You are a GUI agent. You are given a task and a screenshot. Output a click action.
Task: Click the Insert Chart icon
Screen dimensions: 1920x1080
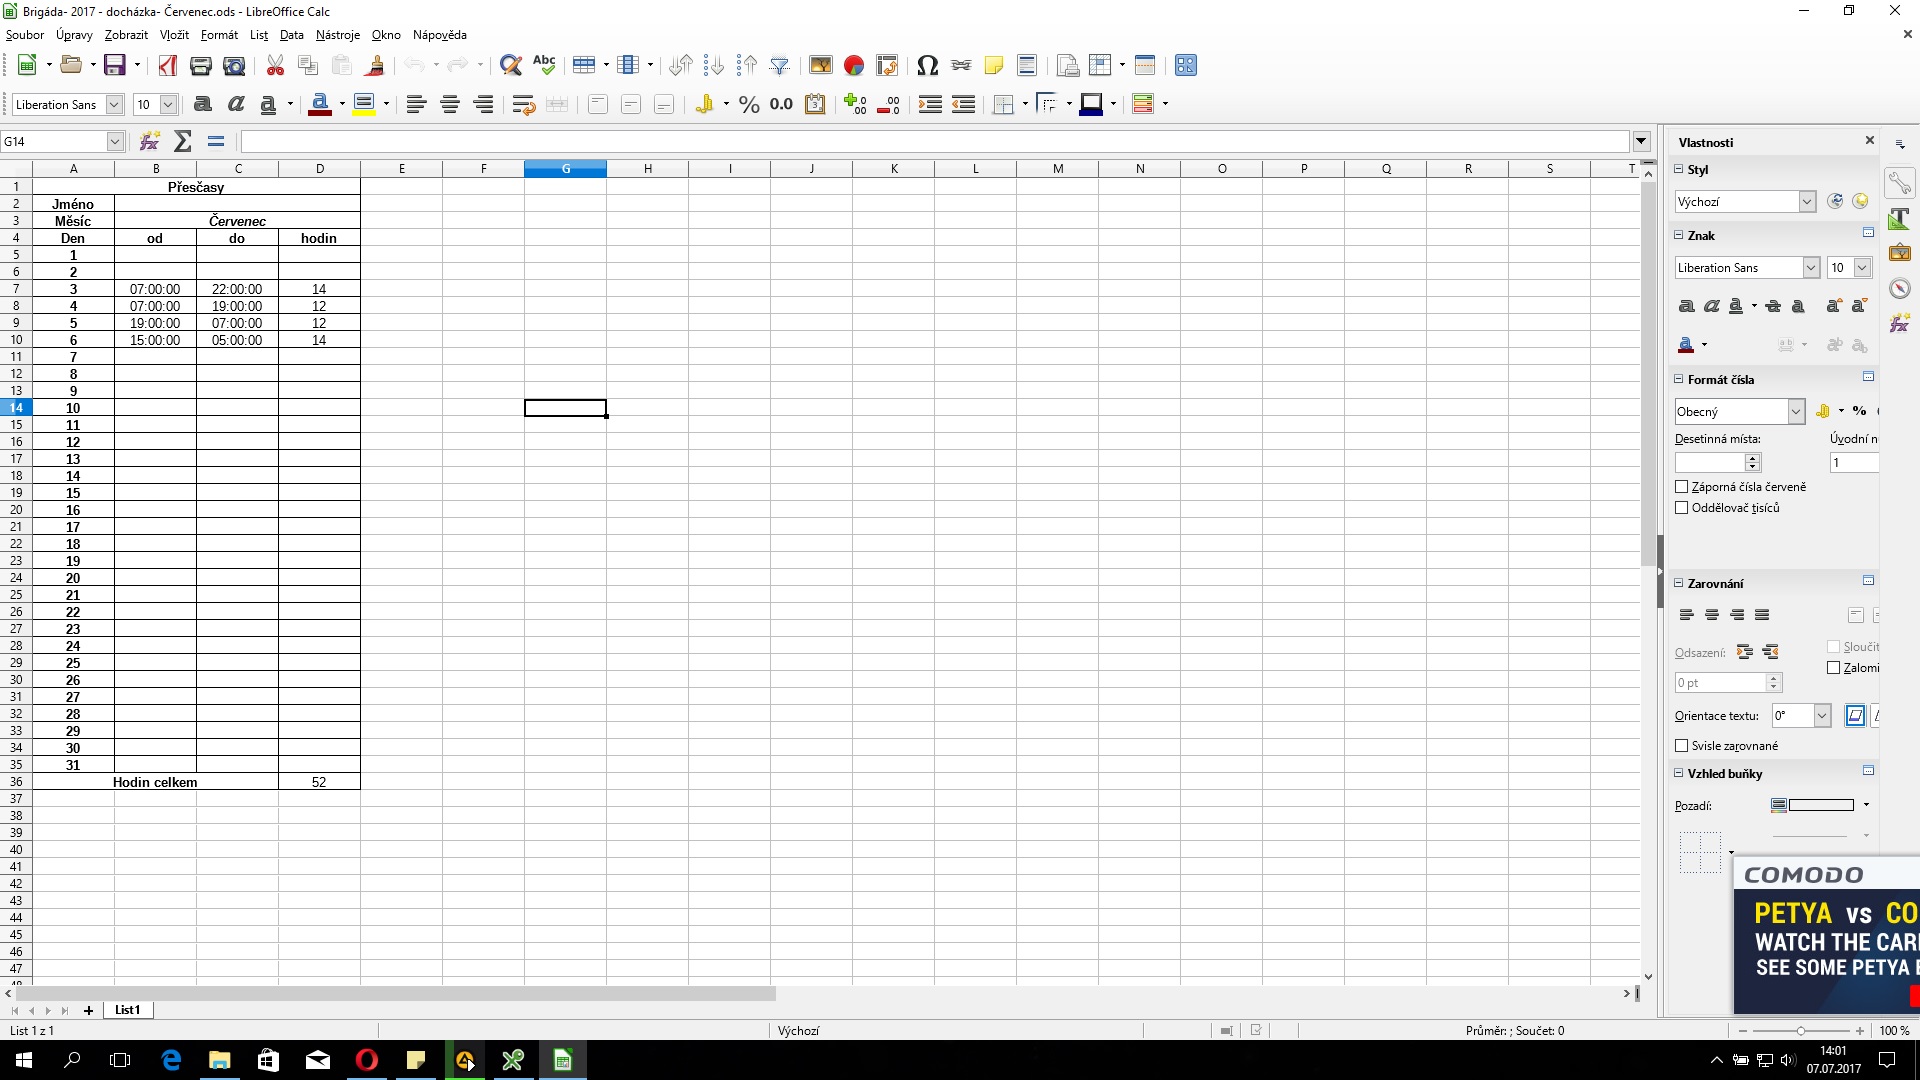coord(853,66)
